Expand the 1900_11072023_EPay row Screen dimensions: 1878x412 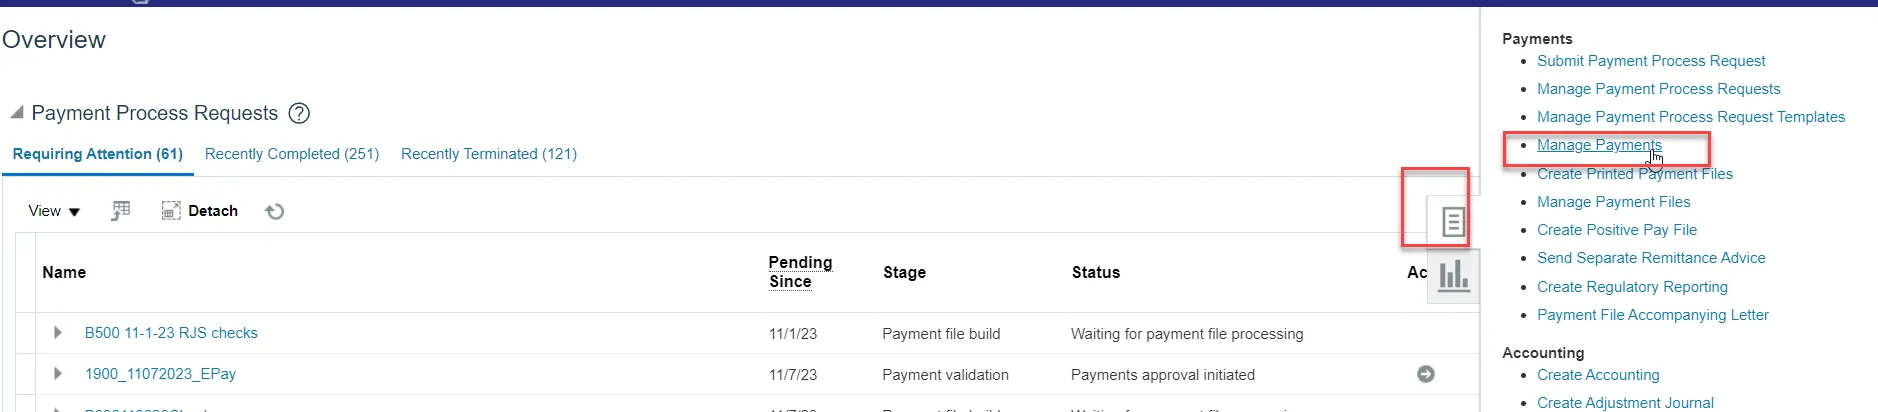tap(58, 374)
